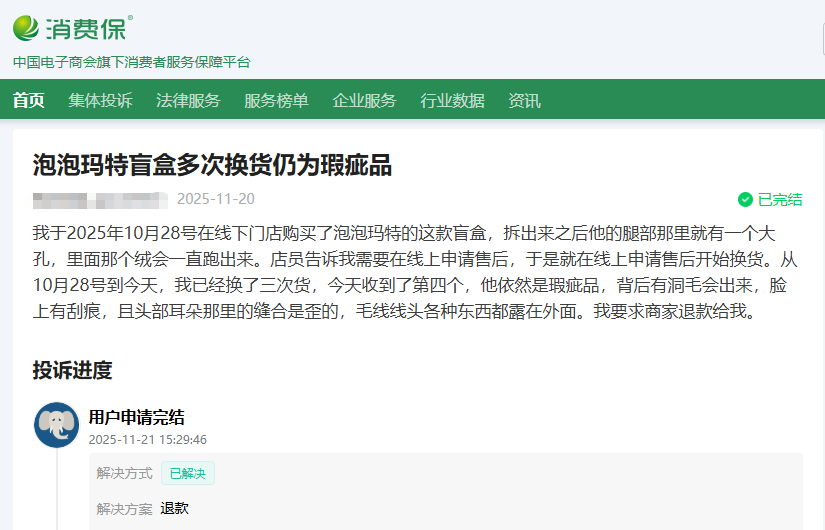Open 资讯 from the top navigation
Viewport: 825px width, 530px height.
(x=524, y=100)
